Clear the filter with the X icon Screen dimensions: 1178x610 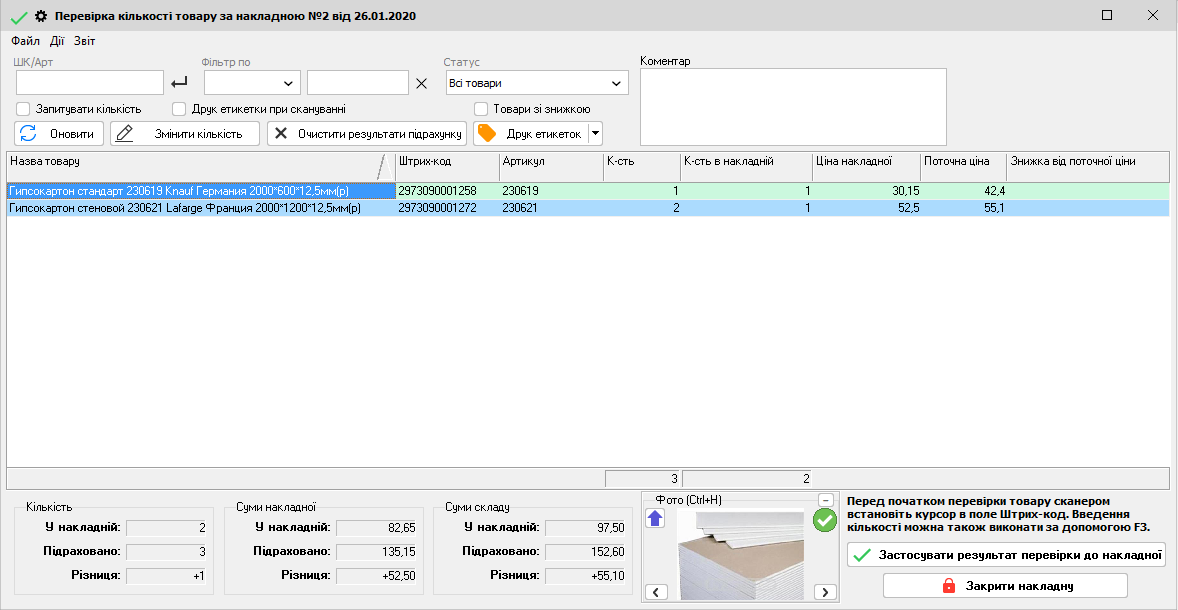click(421, 83)
